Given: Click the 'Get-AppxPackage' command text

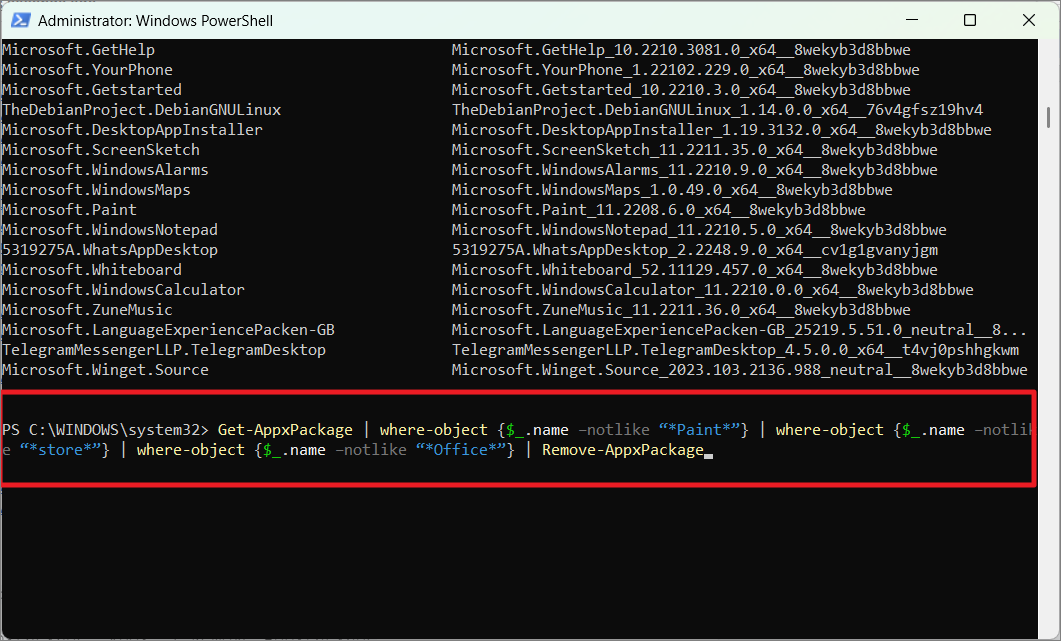Looking at the screenshot, I should tap(285, 430).
